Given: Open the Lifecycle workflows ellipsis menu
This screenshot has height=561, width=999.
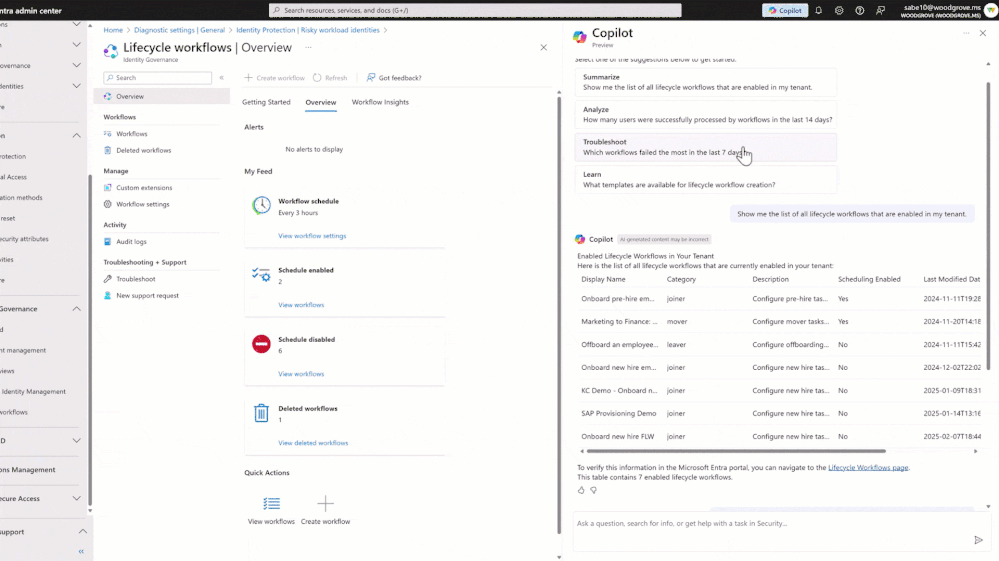Looking at the screenshot, I should (x=308, y=47).
